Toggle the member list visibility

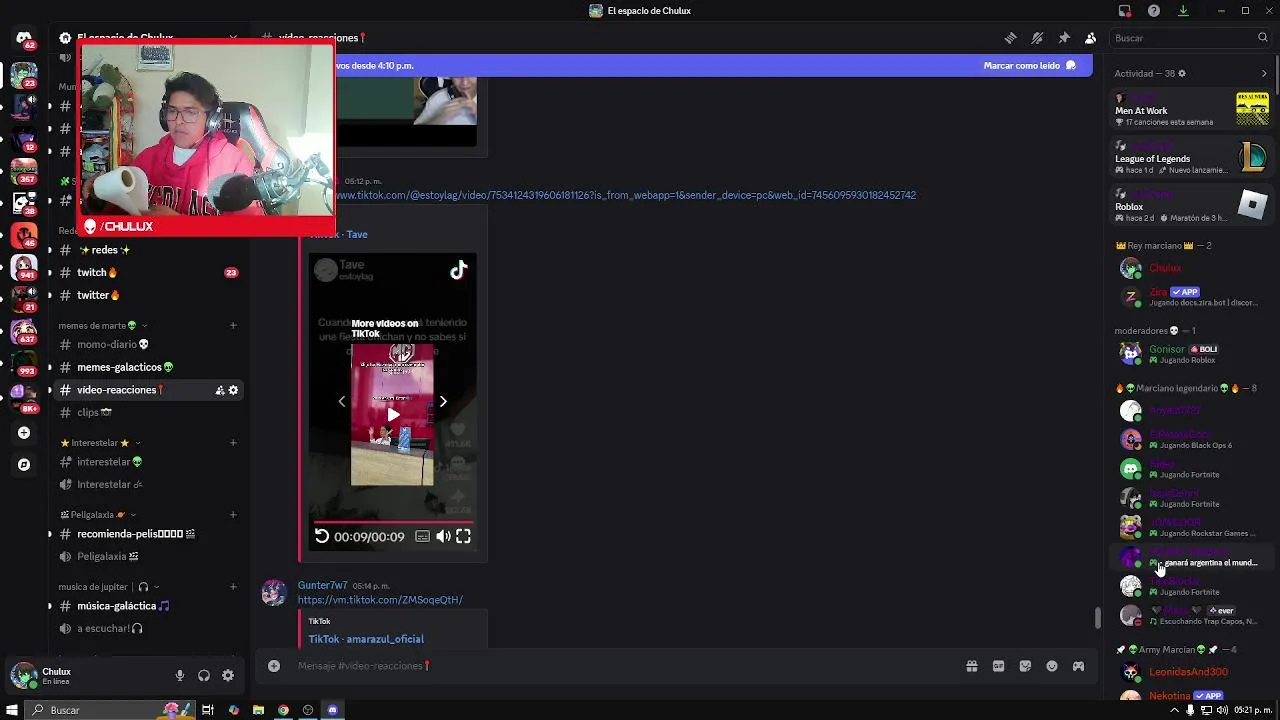click(x=1090, y=38)
